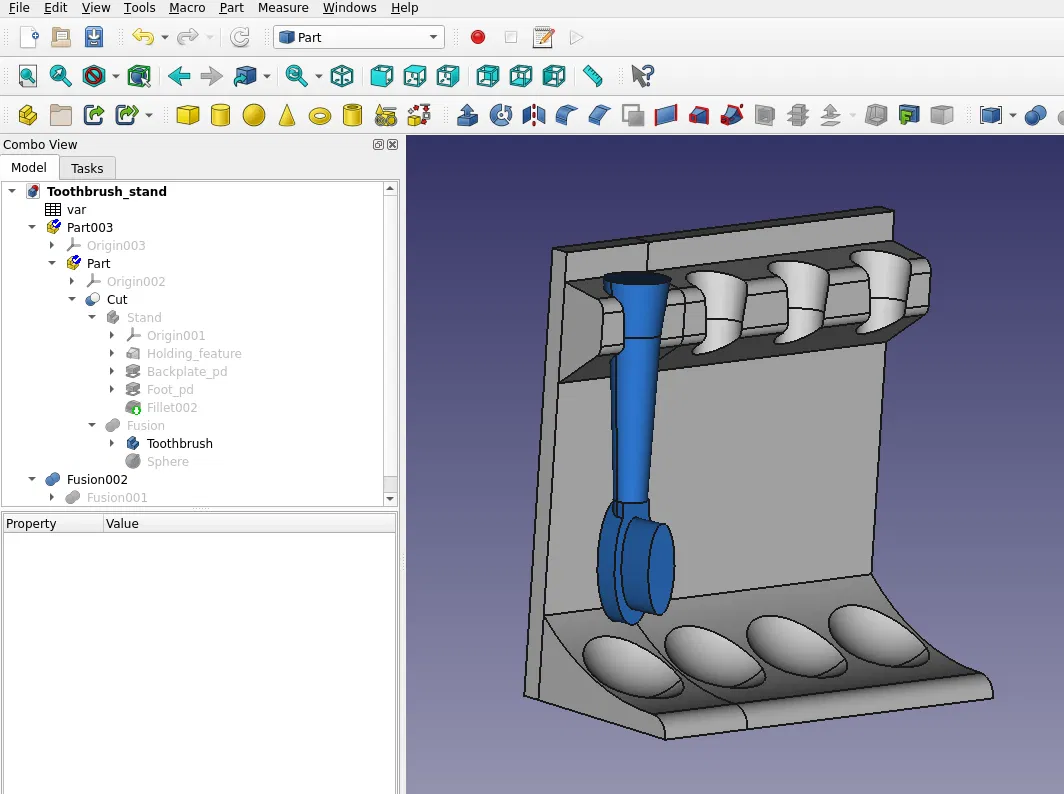Select the Extrude tool
Screen dimensions: 1064x794
click(467, 115)
